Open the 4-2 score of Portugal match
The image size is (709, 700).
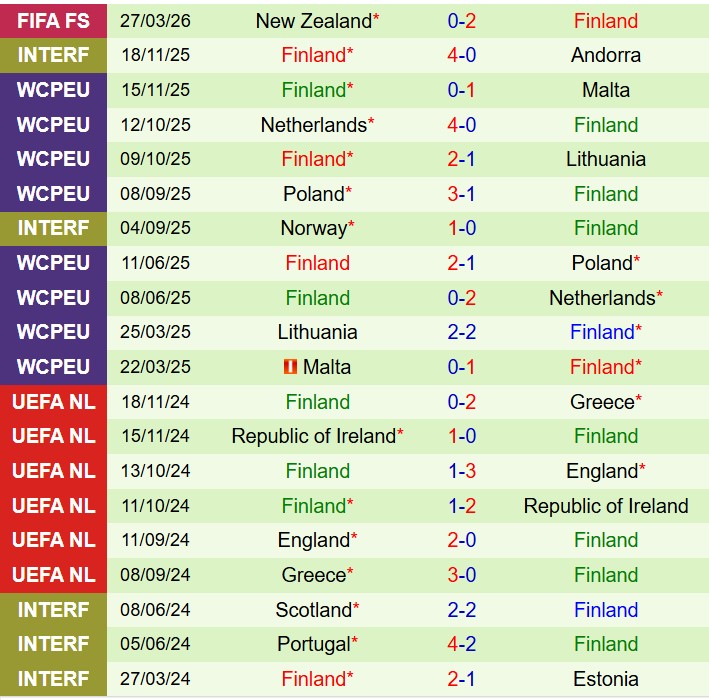click(x=461, y=644)
